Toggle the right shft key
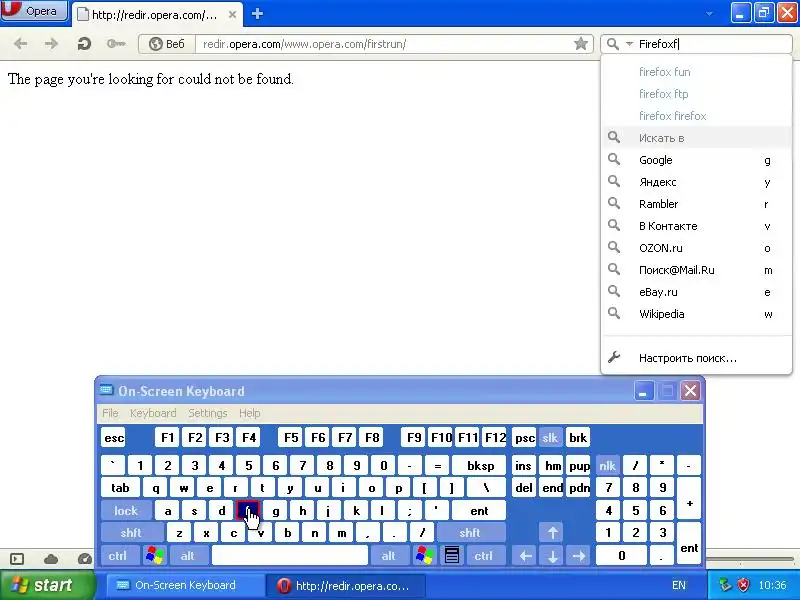Screen dimensions: 800x600 coord(470,533)
